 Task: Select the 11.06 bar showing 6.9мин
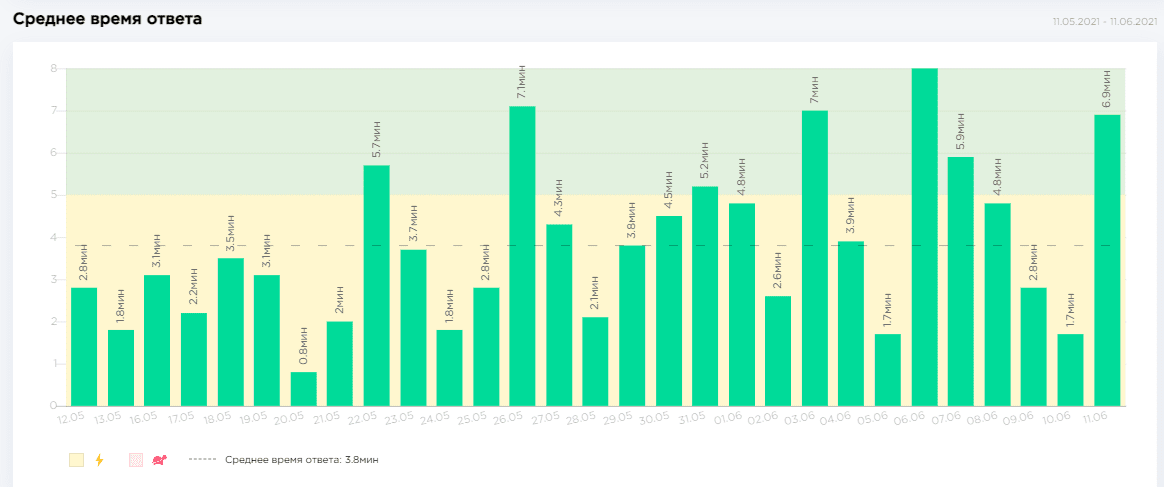(1107, 260)
